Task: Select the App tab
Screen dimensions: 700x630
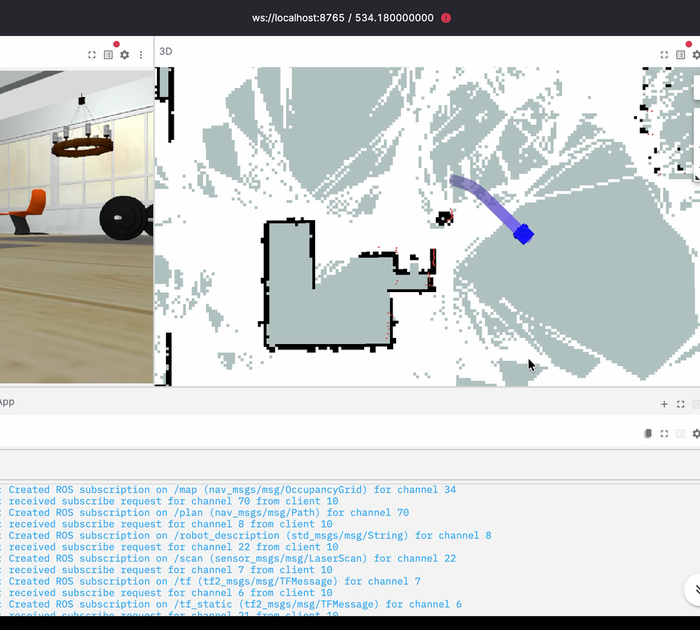Action: point(7,402)
